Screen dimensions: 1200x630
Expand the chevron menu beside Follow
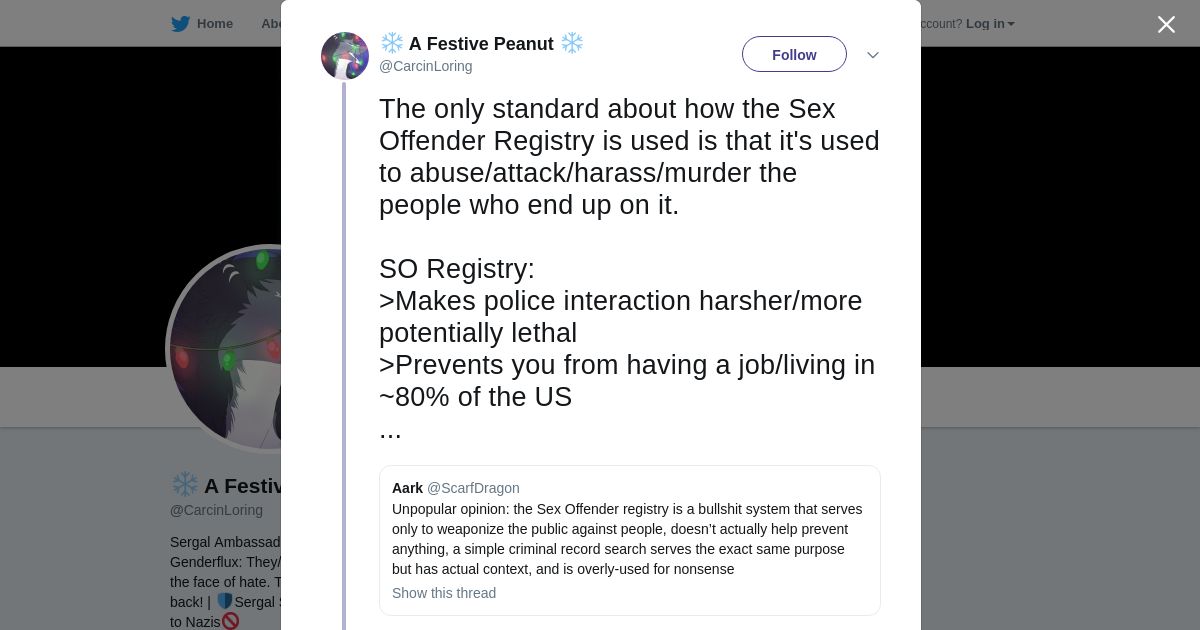pos(872,55)
